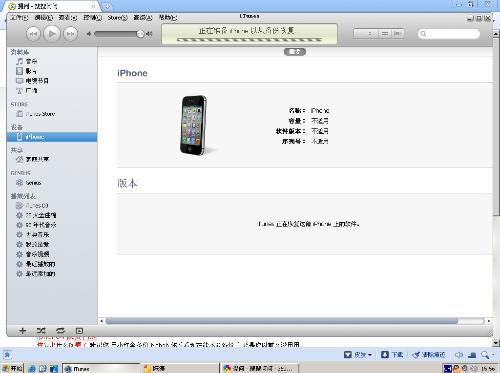Open the Store menu
This screenshot has width=500, height=373.
(117, 18)
